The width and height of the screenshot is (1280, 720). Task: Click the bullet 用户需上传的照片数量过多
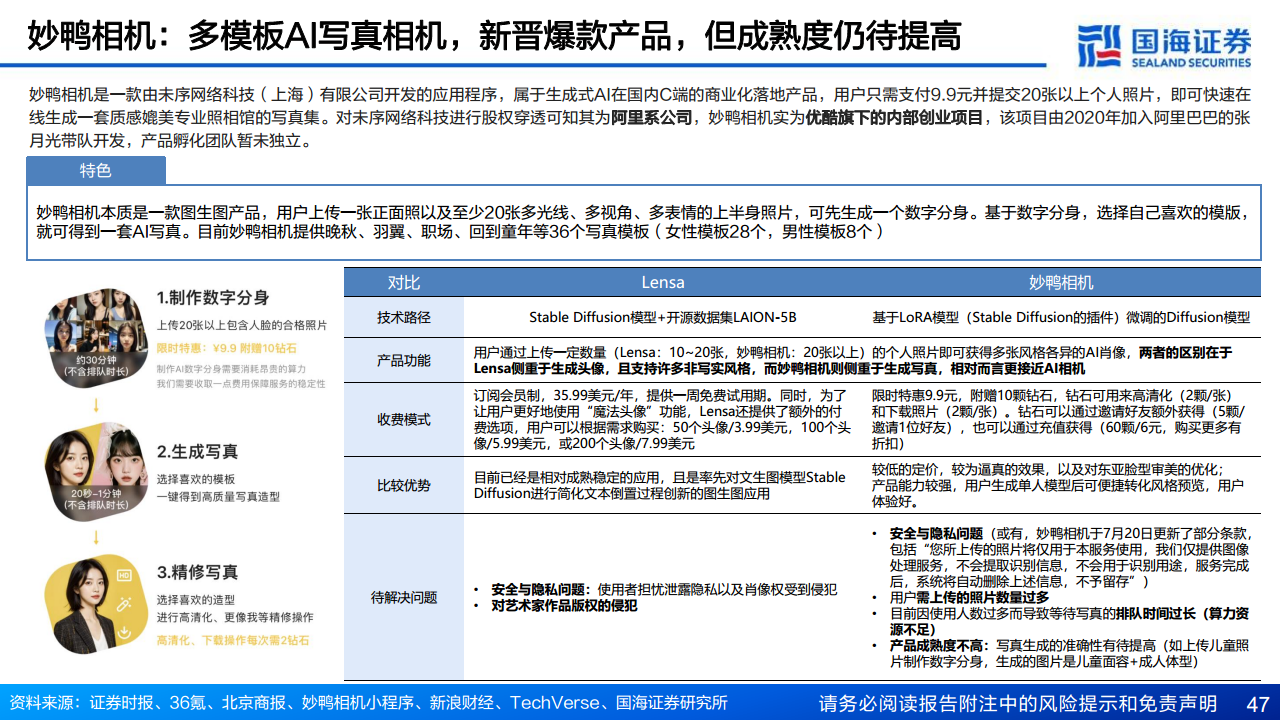click(x=969, y=597)
